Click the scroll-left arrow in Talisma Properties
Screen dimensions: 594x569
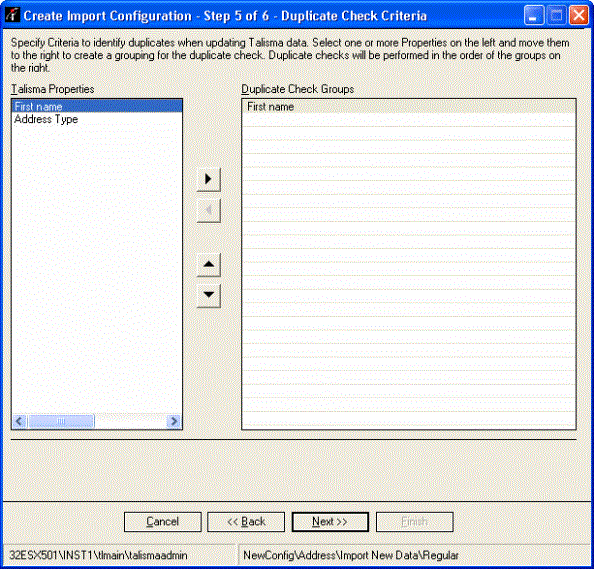tap(20, 421)
